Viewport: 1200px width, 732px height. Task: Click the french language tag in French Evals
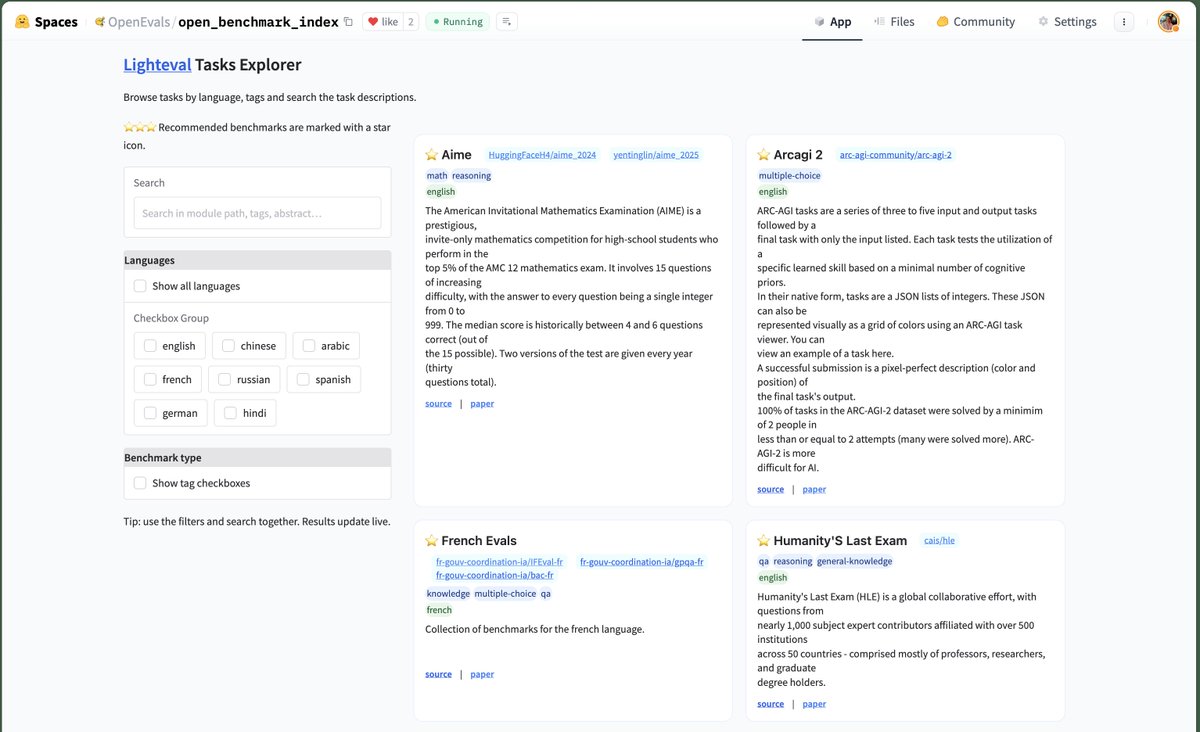coord(439,610)
